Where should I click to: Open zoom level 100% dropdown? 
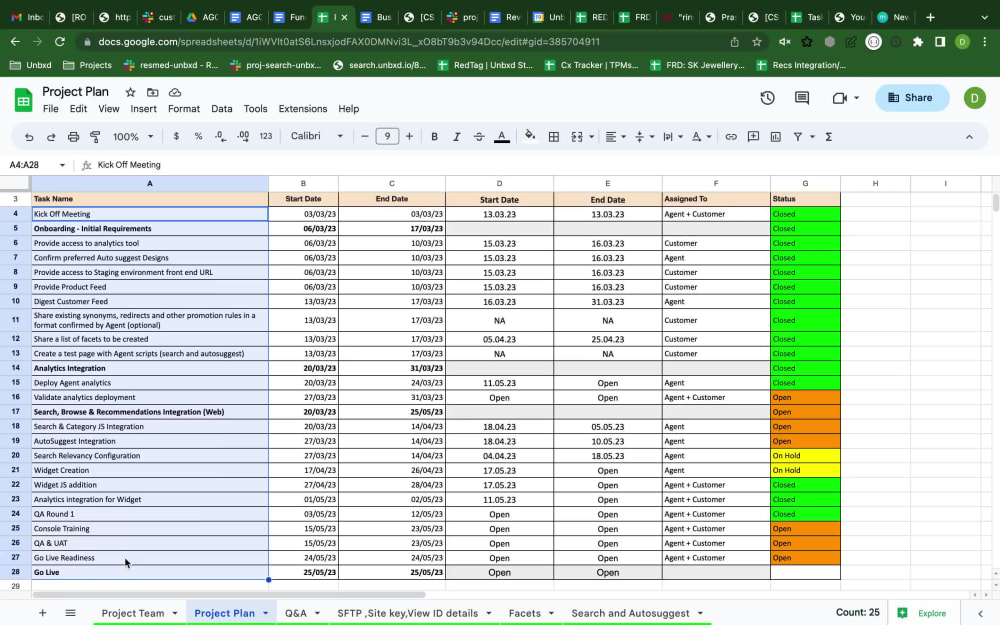[133, 136]
